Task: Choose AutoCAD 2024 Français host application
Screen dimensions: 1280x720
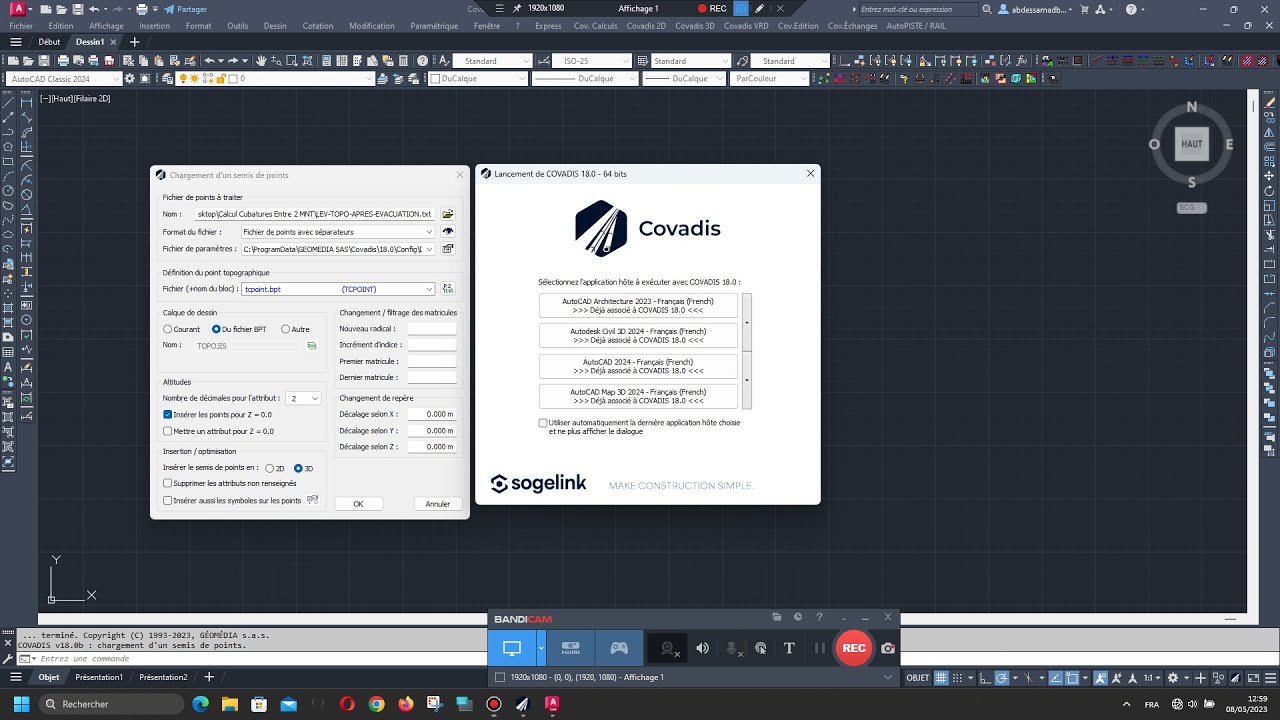Action: click(x=638, y=366)
